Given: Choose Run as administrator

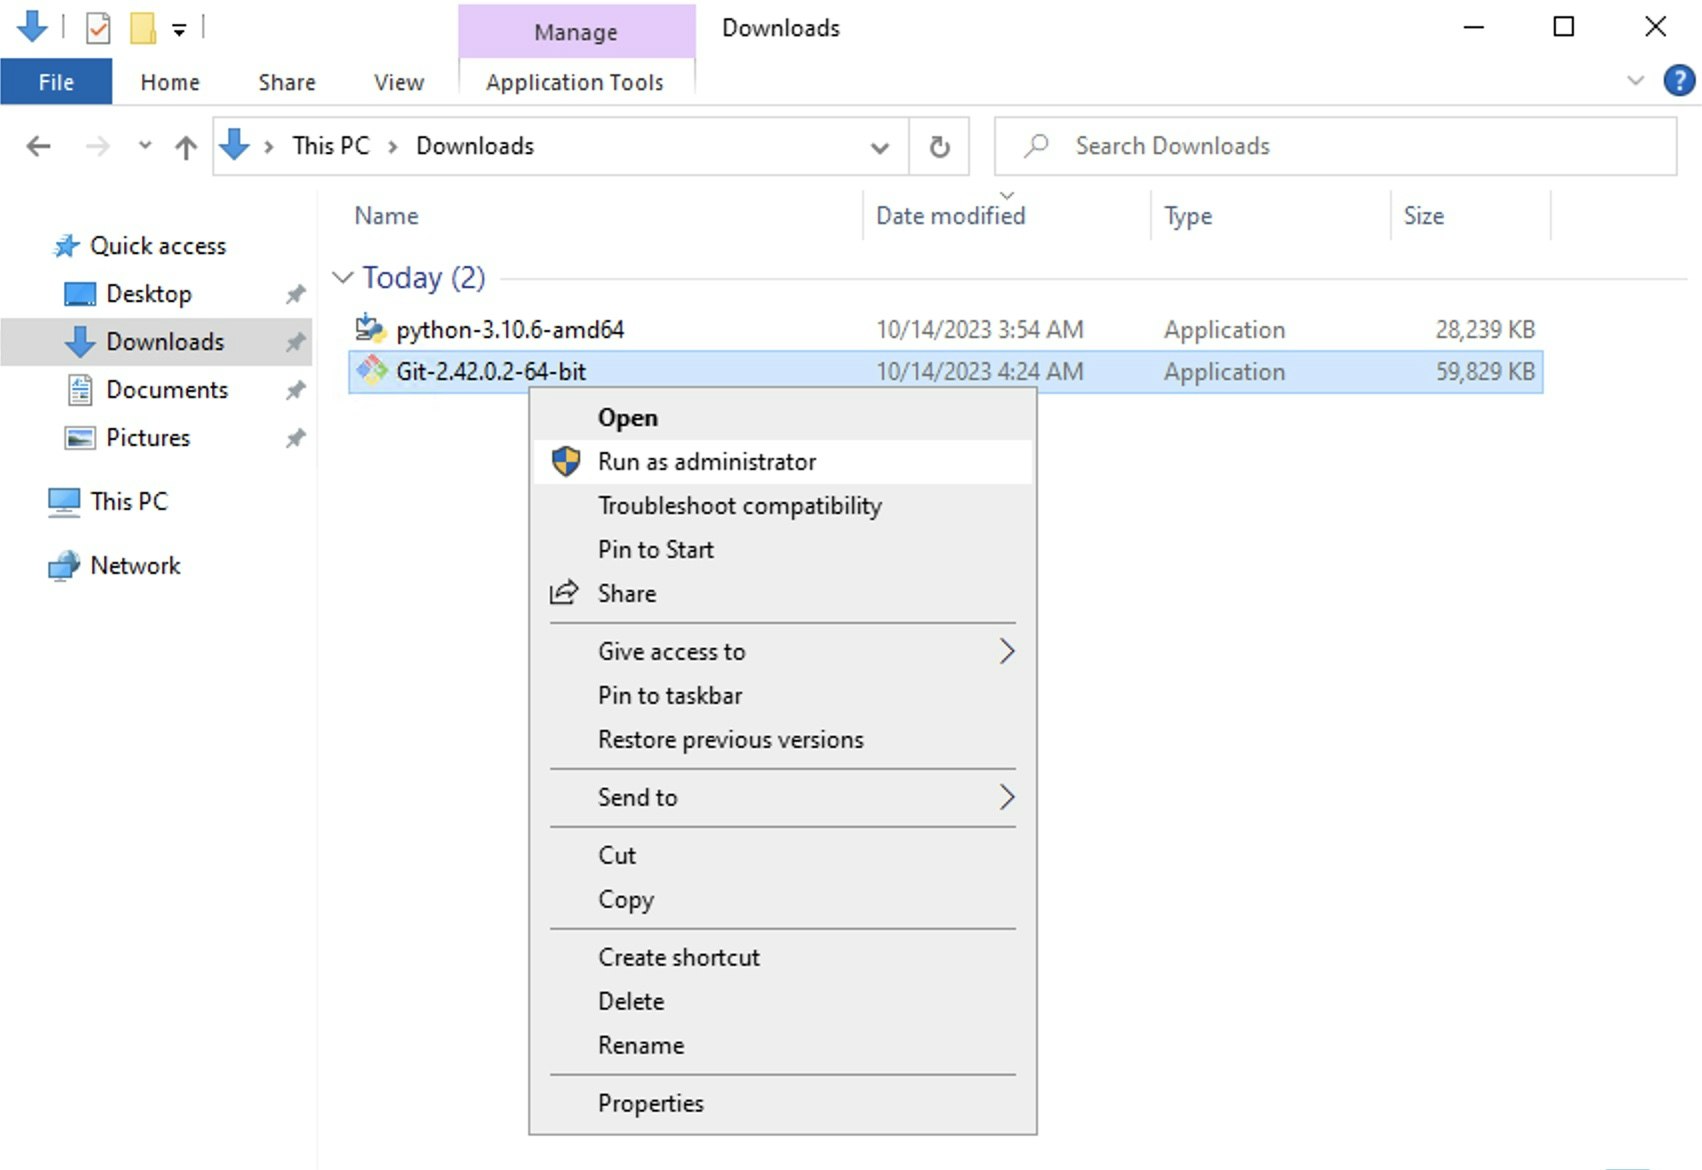Looking at the screenshot, I should coord(783,462).
